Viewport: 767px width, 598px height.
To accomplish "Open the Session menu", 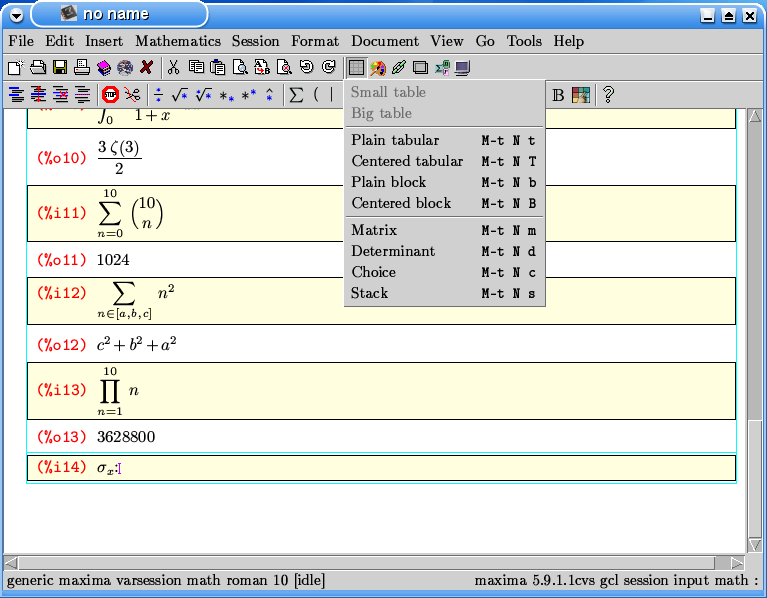I will (x=255, y=41).
